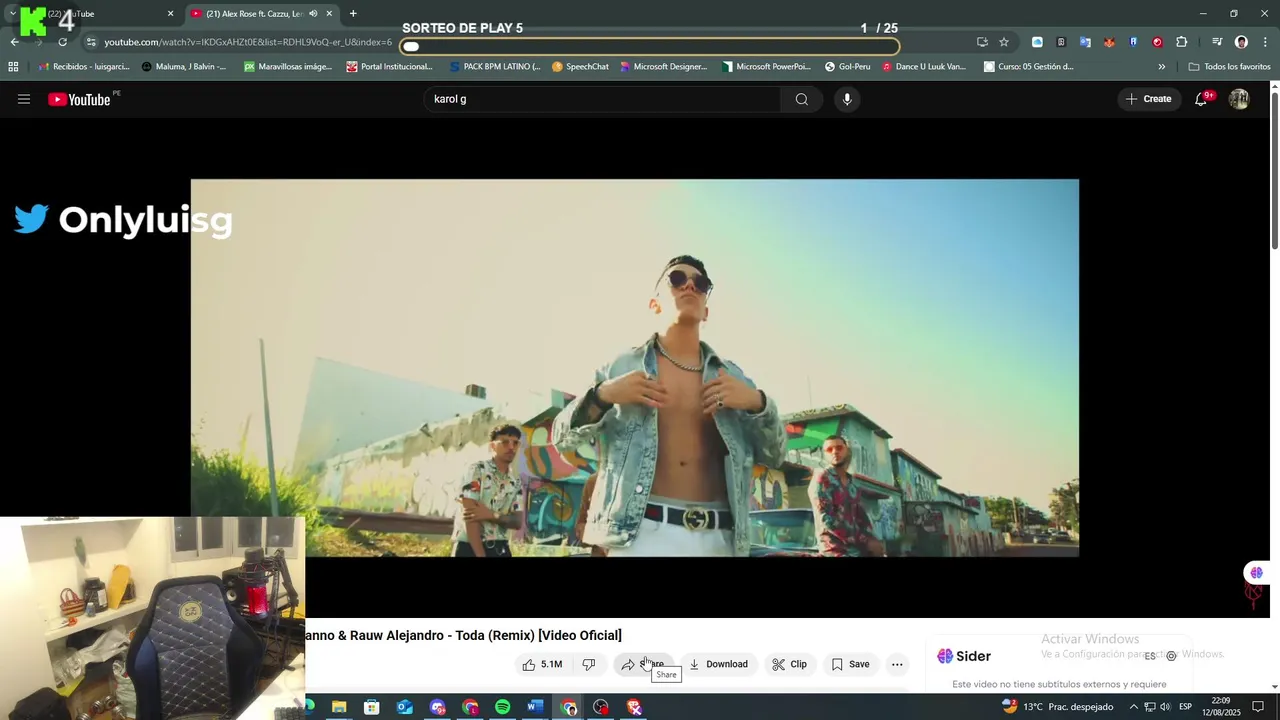Expand hidden bookmarks chevron
The image size is (1280, 720).
click(1161, 67)
